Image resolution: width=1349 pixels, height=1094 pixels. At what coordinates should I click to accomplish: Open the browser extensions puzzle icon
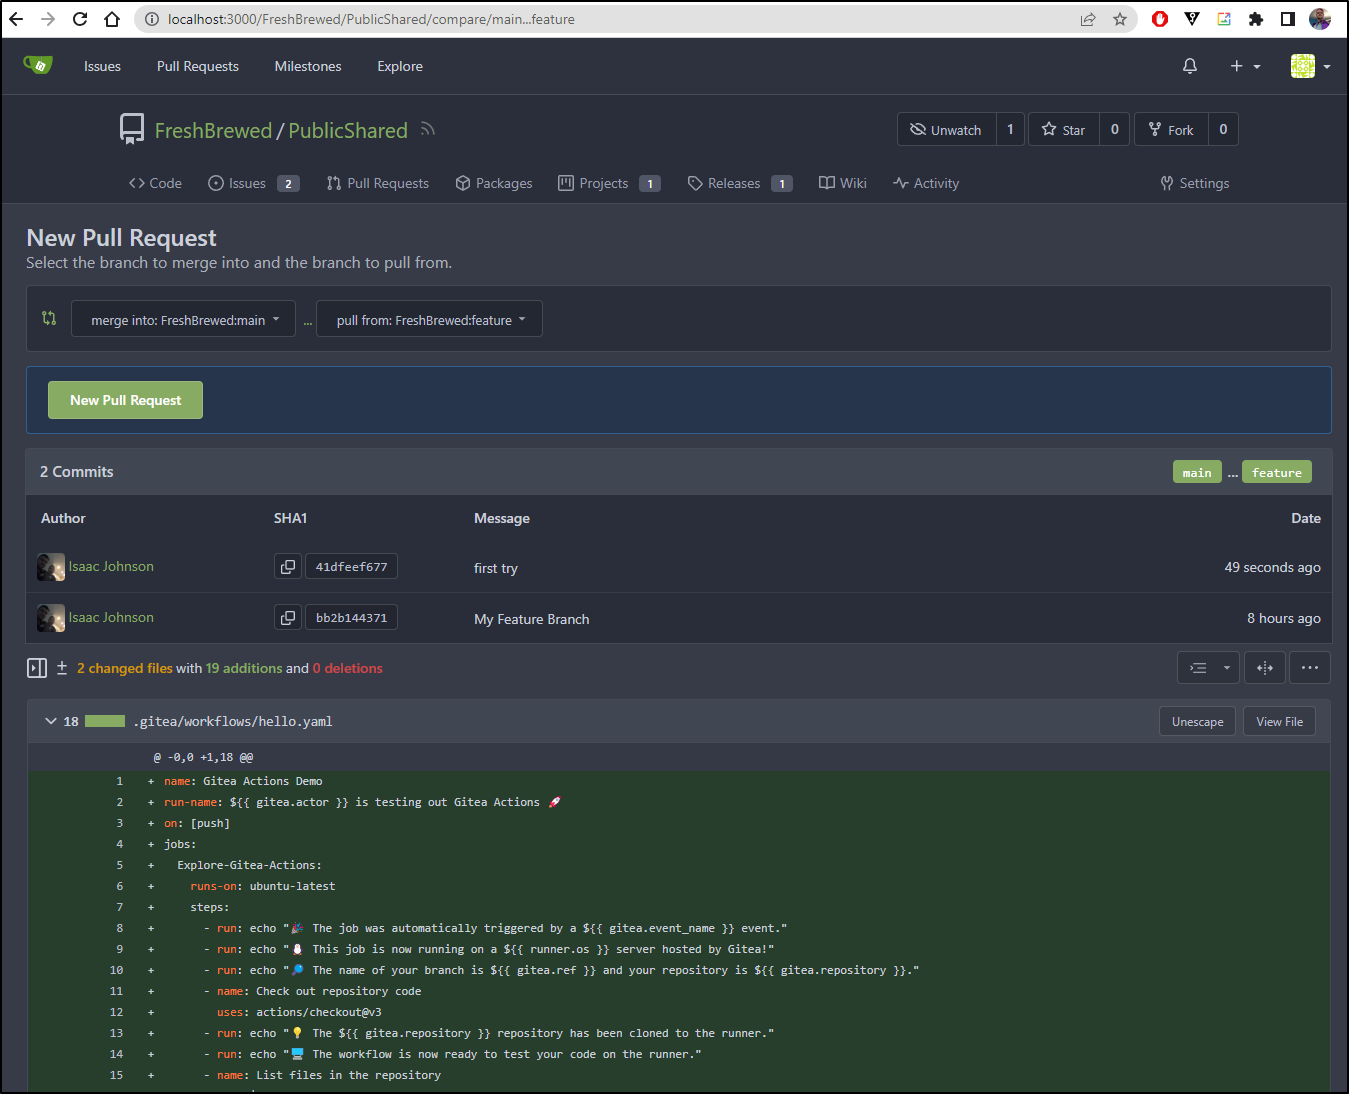(1256, 19)
